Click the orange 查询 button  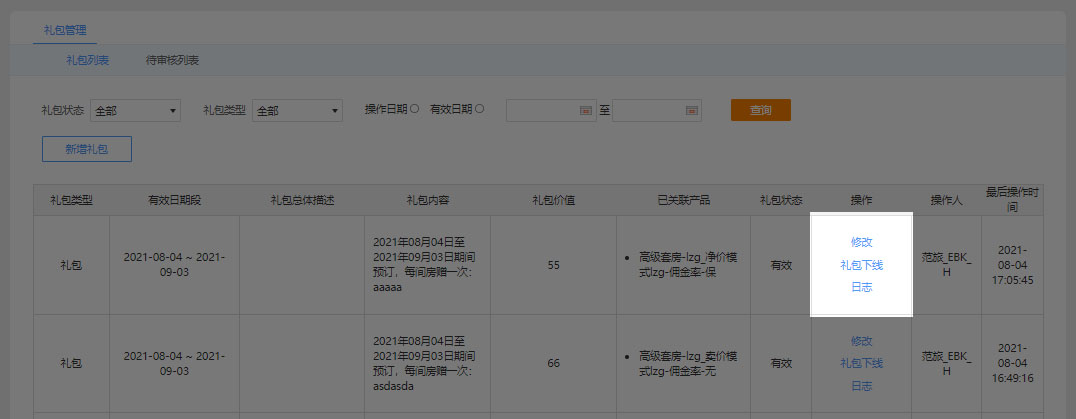click(x=761, y=110)
